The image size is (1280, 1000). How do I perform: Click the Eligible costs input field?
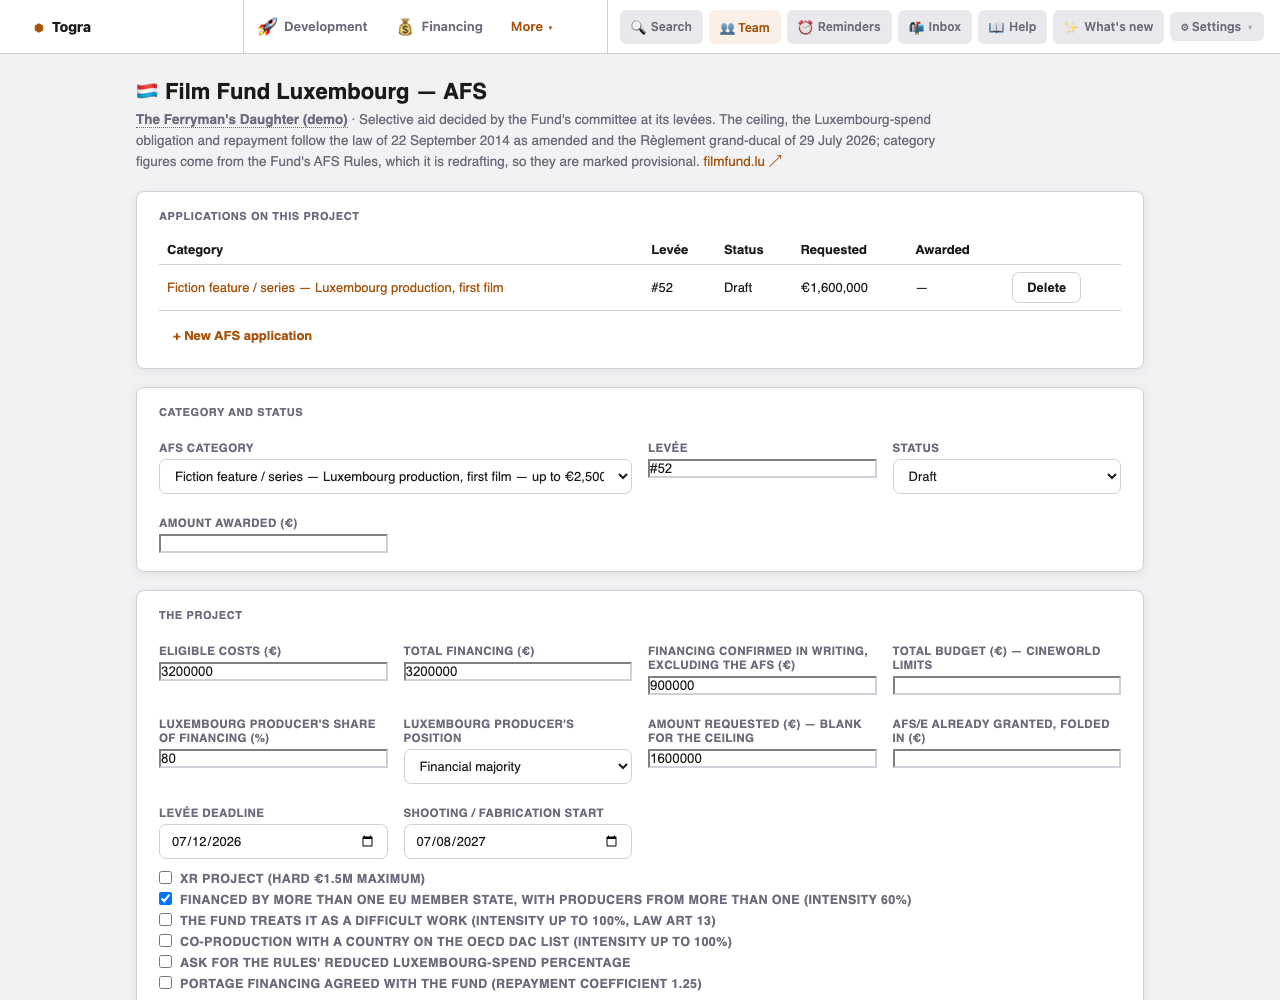pos(273,672)
